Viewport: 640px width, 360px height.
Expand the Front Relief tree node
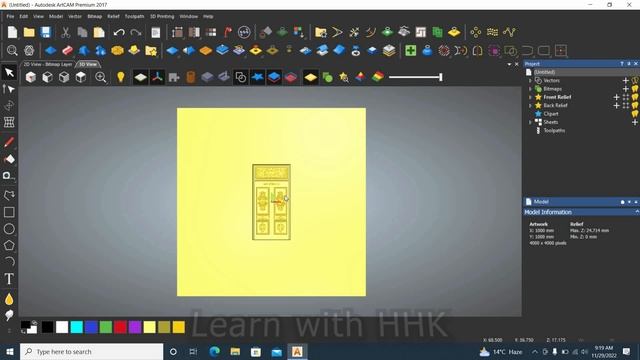tap(530, 97)
